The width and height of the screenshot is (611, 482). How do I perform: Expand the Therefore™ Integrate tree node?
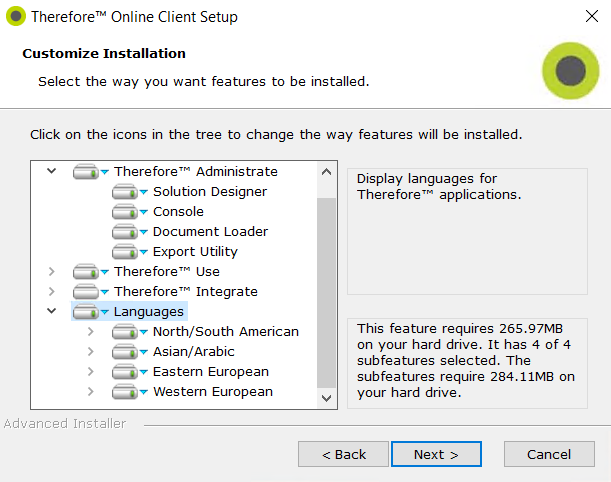pyautogui.click(x=51, y=291)
